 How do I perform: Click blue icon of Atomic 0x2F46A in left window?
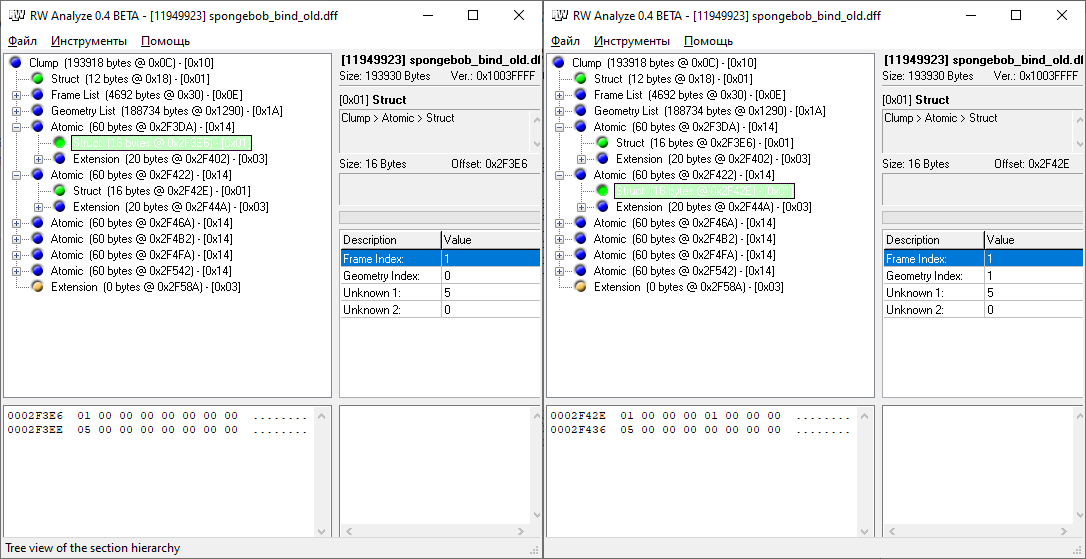38,222
